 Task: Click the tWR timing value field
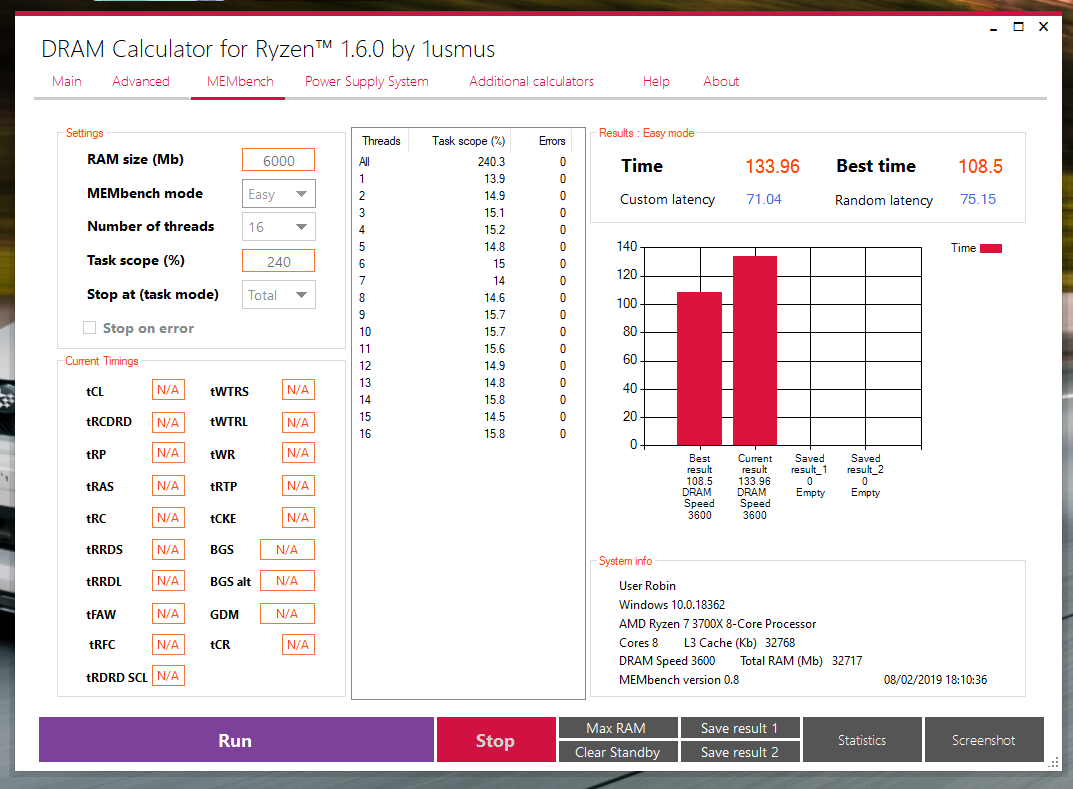(298, 453)
